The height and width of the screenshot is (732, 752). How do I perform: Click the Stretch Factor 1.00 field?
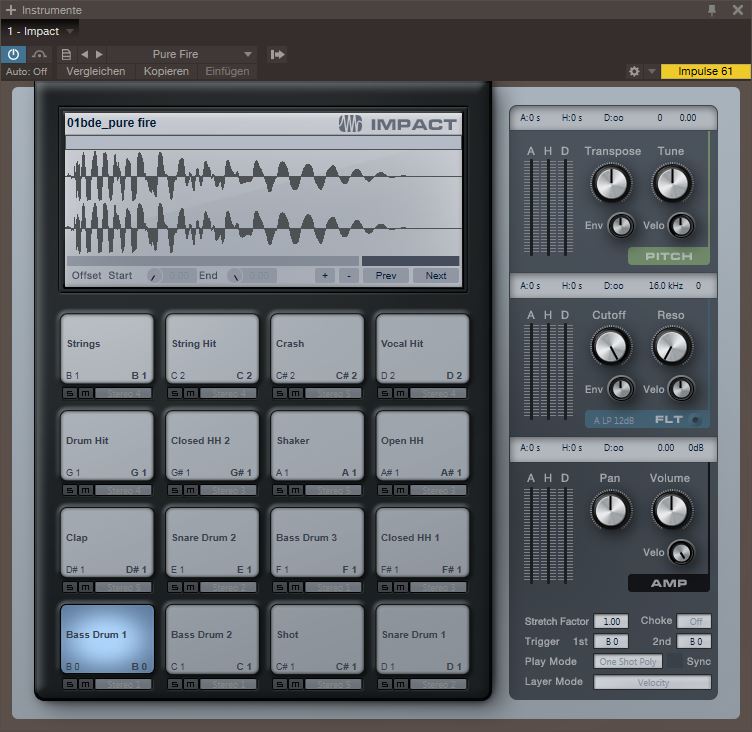click(x=611, y=621)
